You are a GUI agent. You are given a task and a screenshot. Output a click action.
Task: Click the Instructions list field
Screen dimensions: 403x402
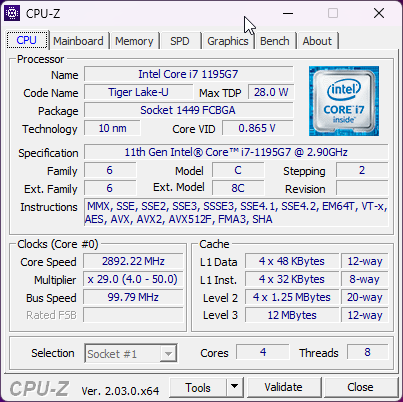tap(236, 213)
